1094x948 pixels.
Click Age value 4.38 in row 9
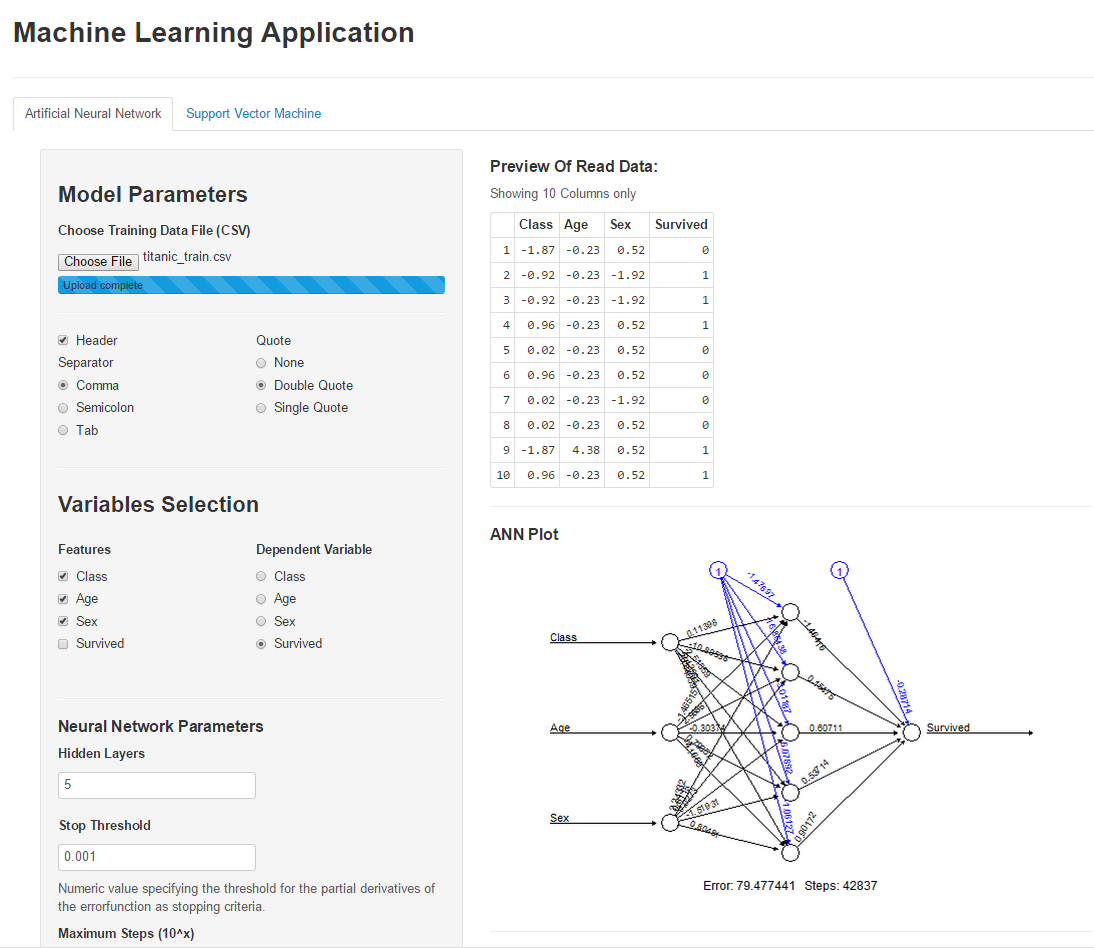click(586, 450)
